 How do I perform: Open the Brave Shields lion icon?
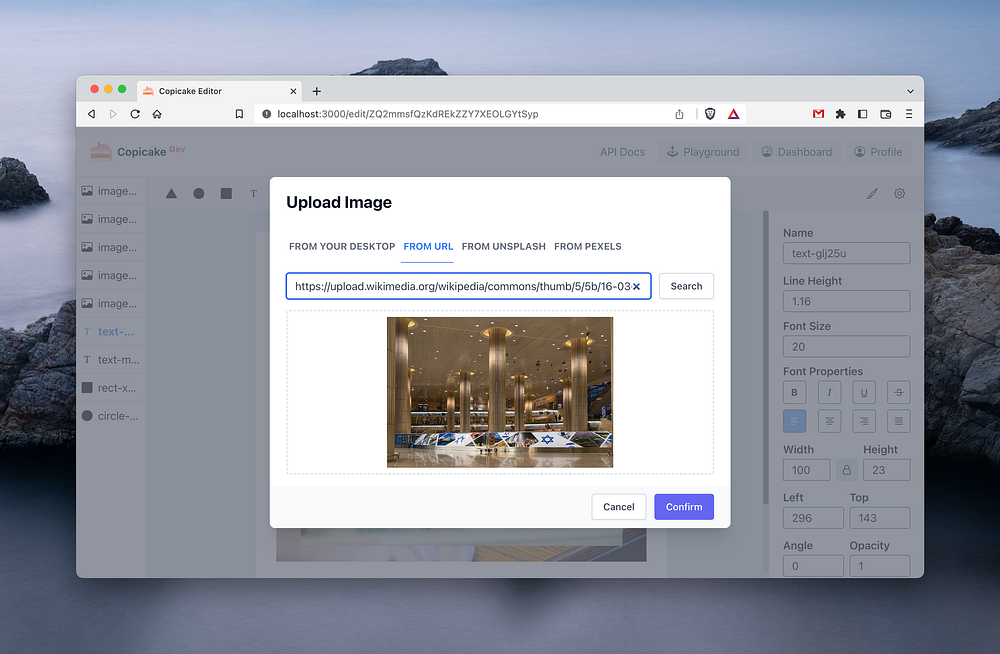[x=710, y=114]
